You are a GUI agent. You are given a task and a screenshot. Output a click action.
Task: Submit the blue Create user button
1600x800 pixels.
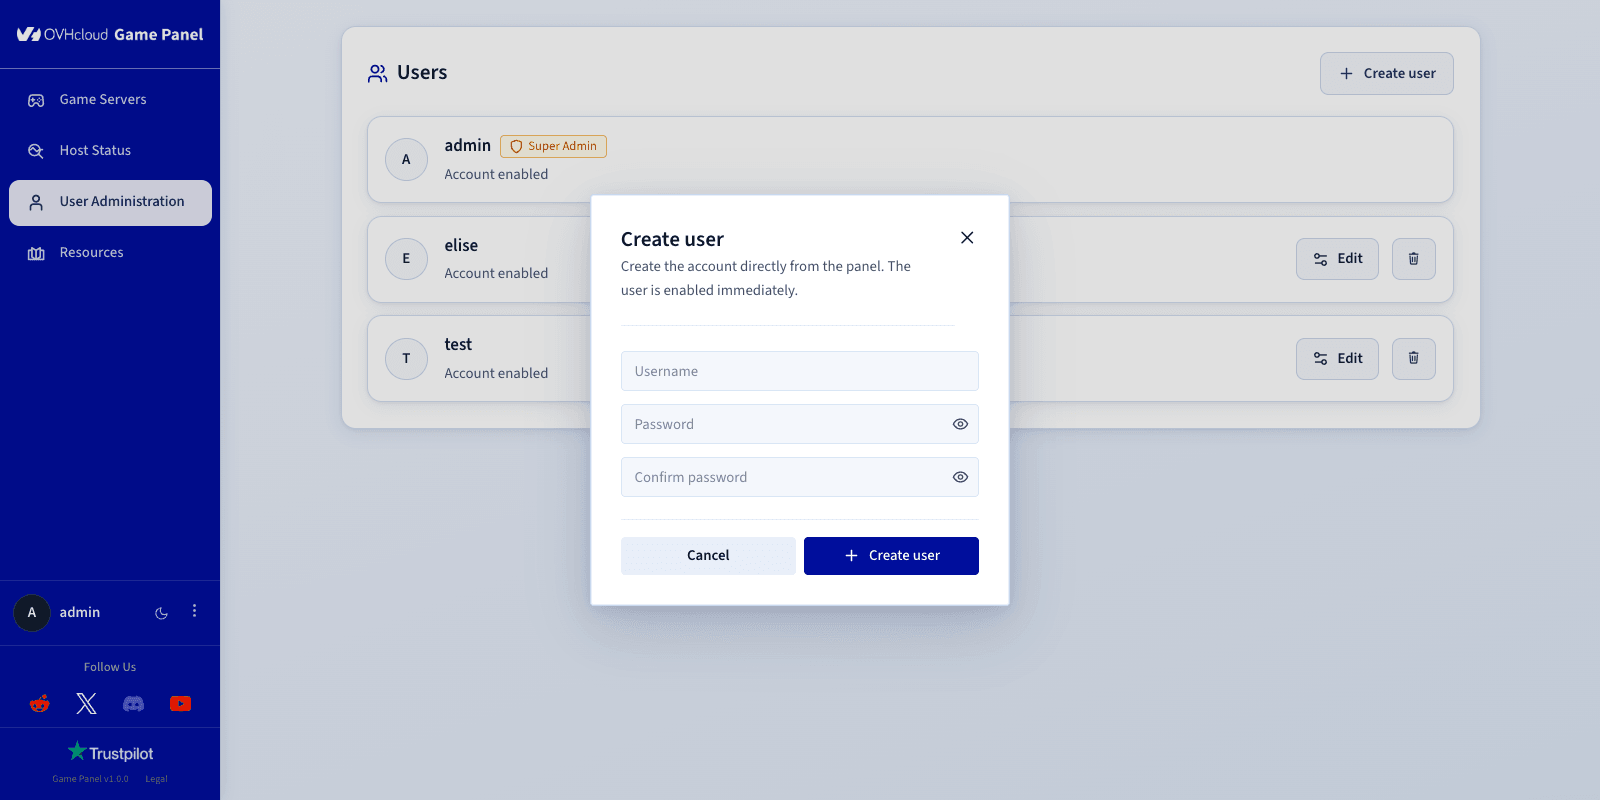[891, 556]
